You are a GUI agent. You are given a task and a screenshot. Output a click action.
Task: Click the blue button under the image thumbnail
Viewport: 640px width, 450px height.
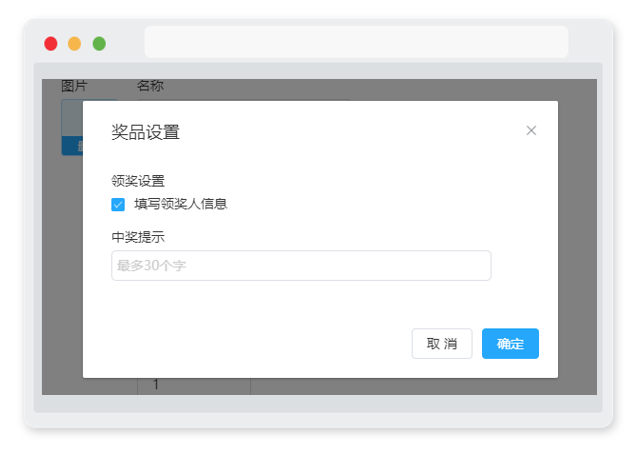click(x=72, y=146)
